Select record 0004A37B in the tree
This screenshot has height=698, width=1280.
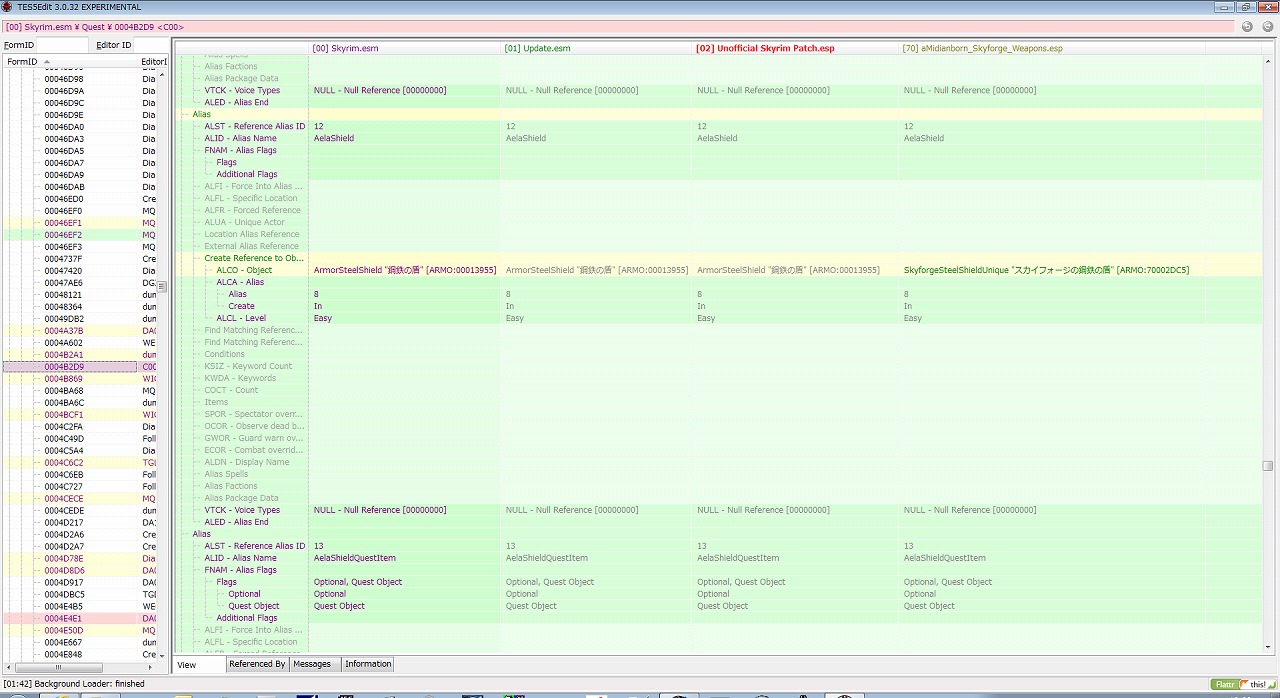(x=63, y=331)
